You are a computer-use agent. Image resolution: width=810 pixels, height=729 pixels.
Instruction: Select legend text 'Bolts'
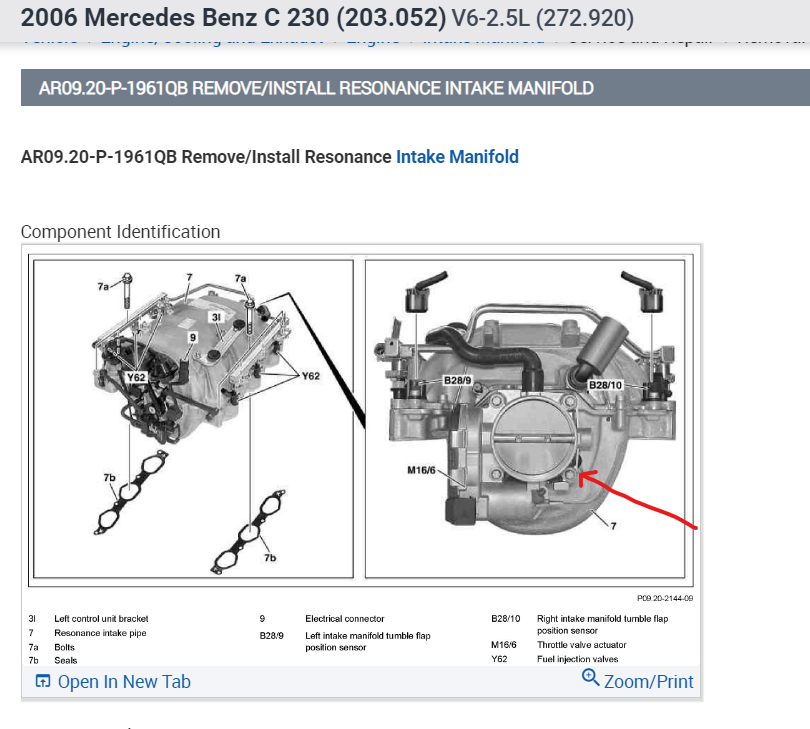[x=65, y=647]
